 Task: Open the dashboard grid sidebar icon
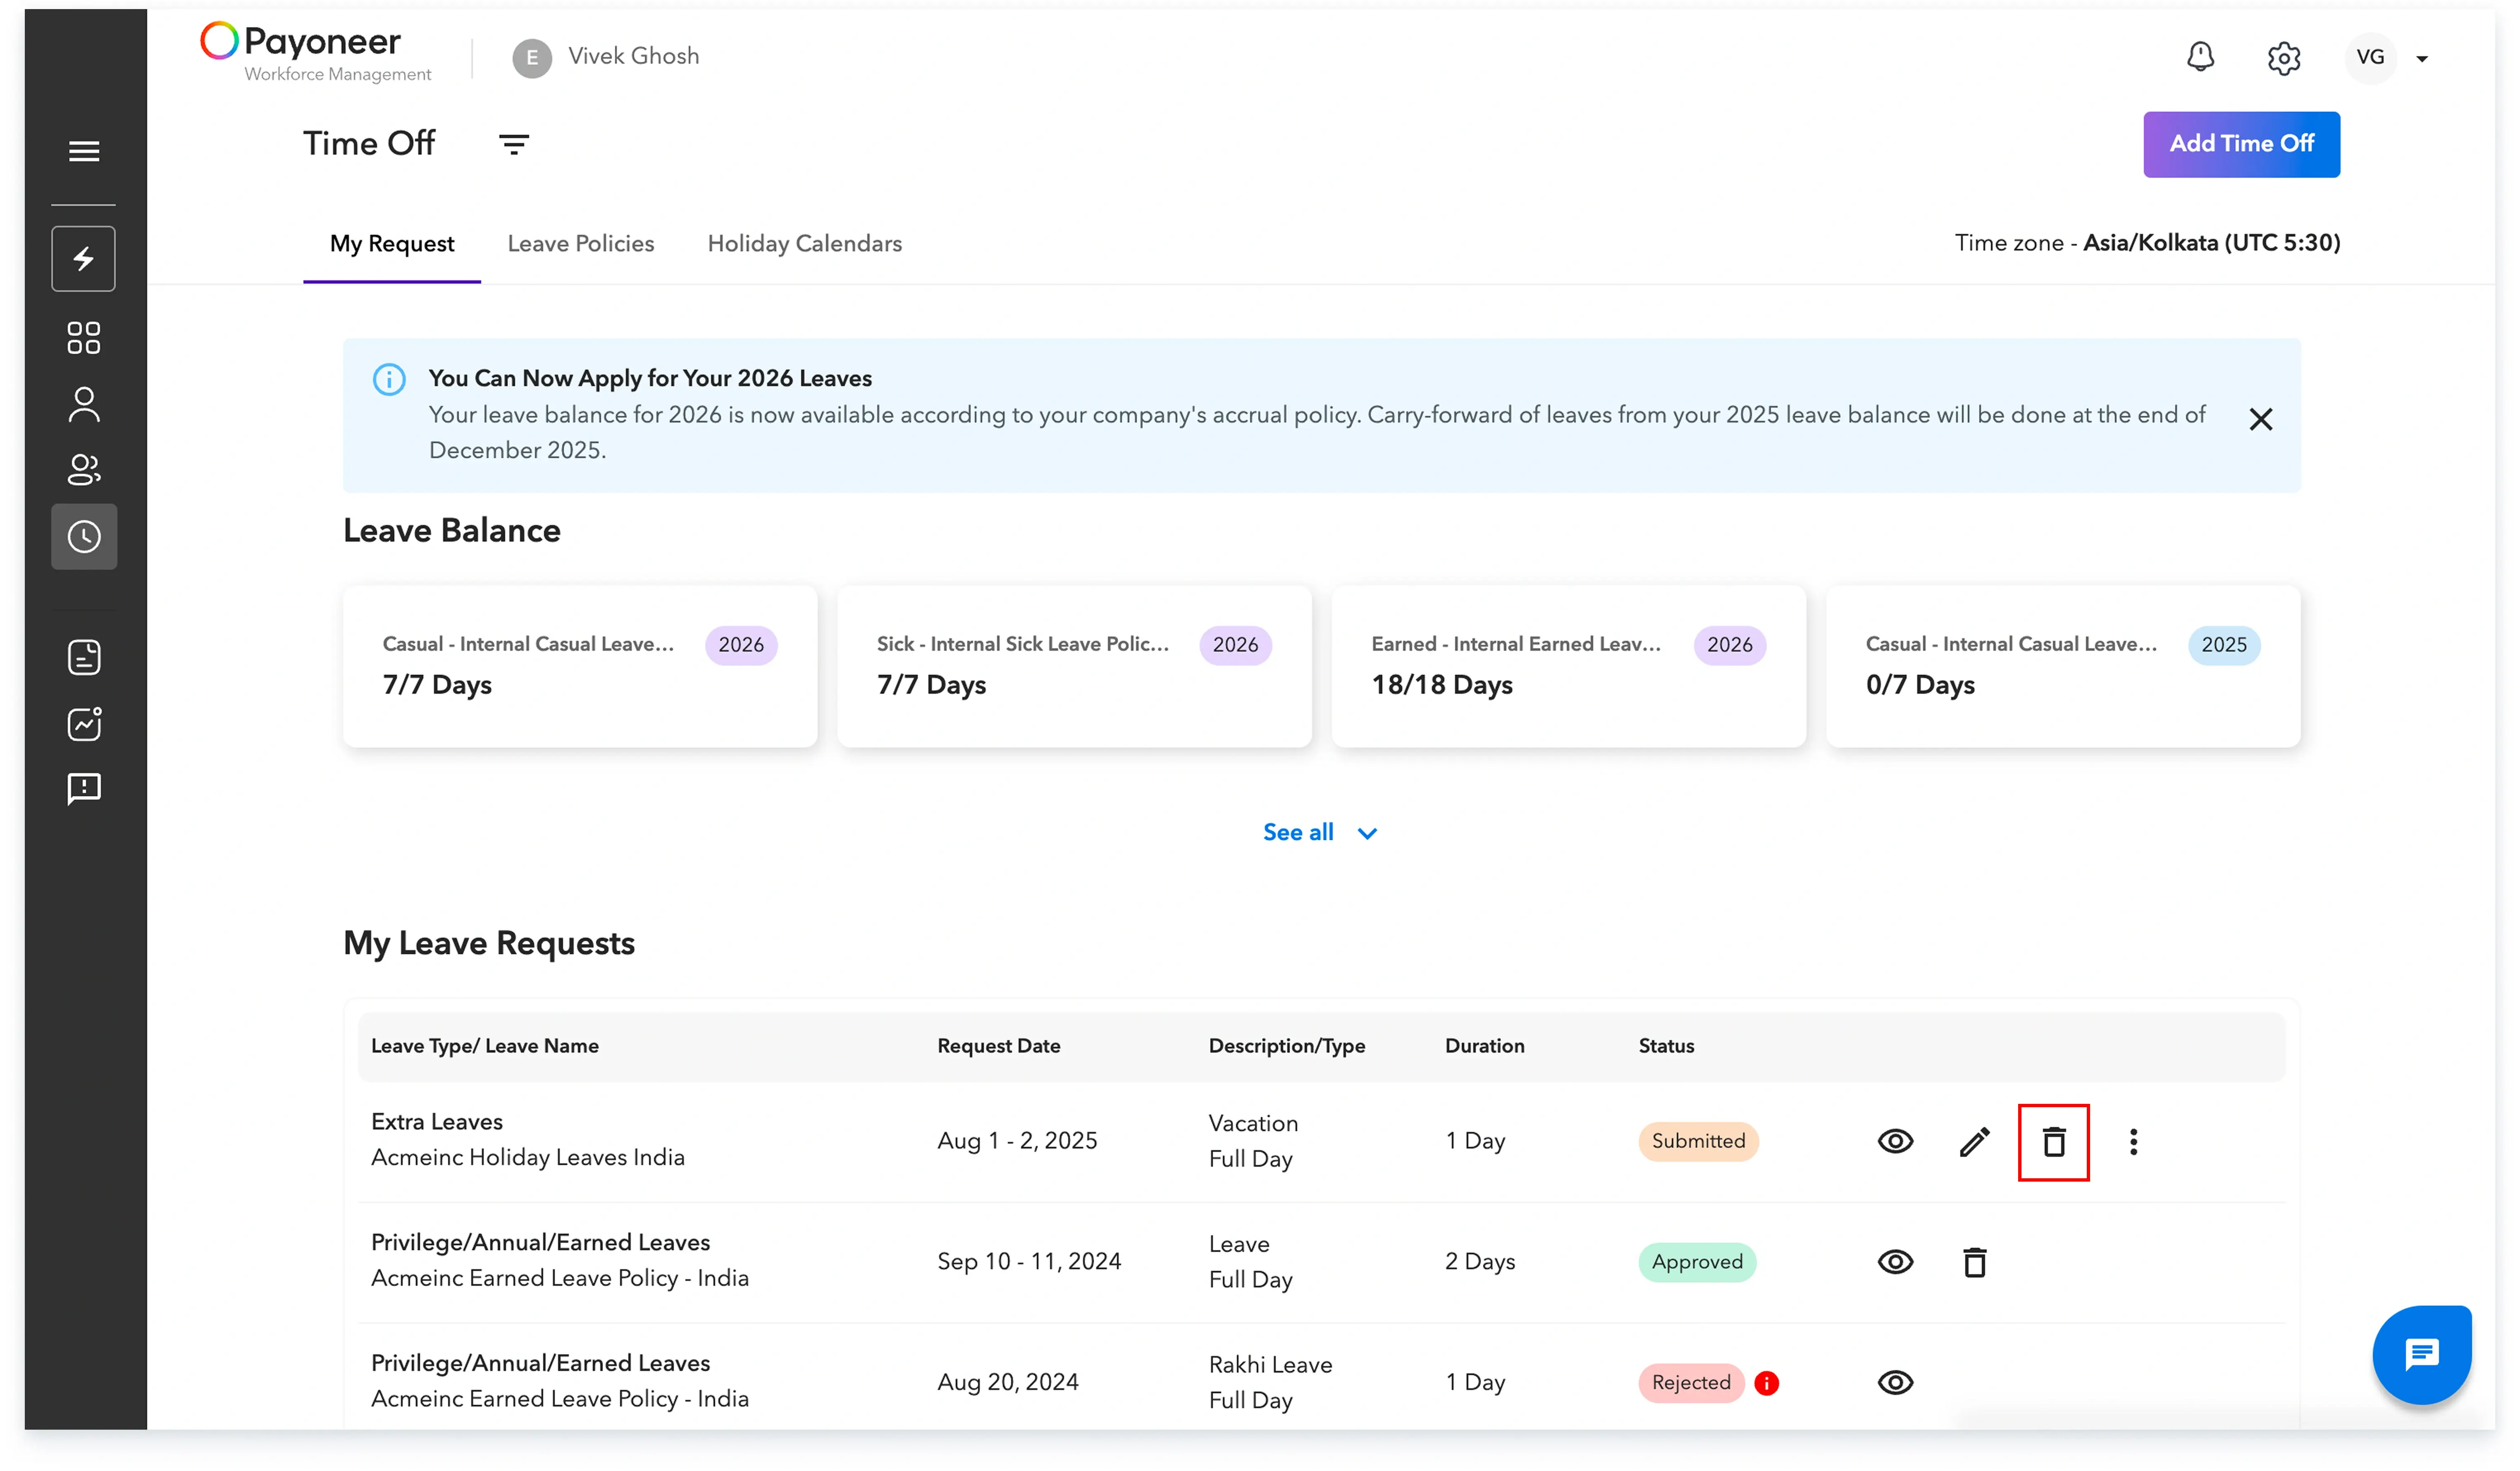(84, 338)
